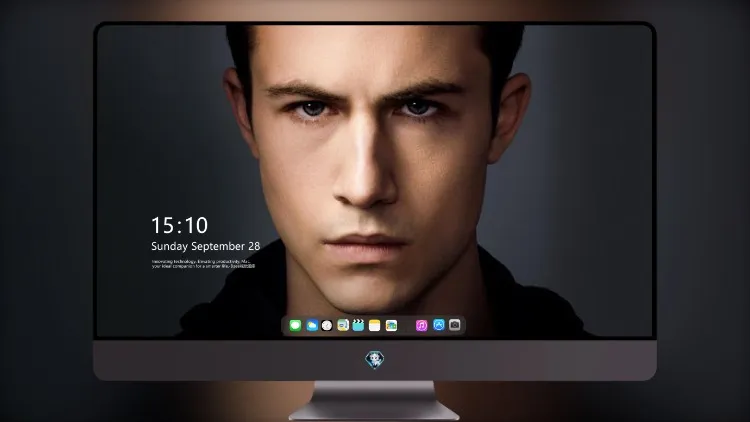Open the colorful files gallery dock icon
Viewport: 750px width, 422px height.
[391, 325]
